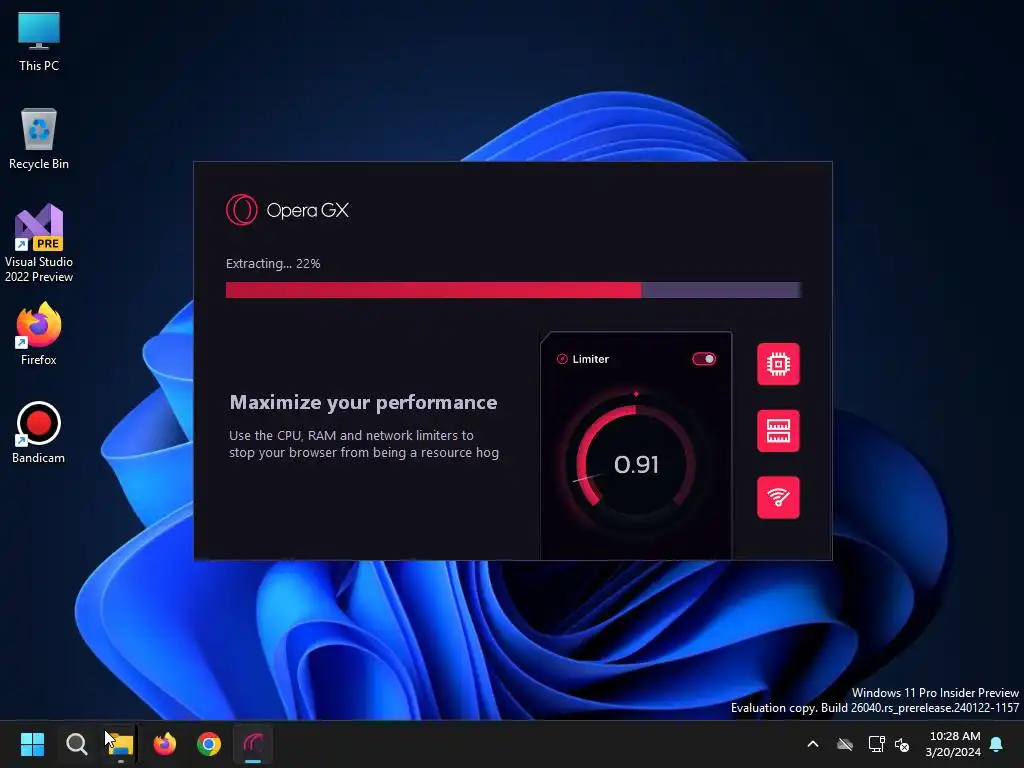This screenshot has height=768, width=1024.
Task: Click the muted volume tray icon
Action: pos(902,744)
